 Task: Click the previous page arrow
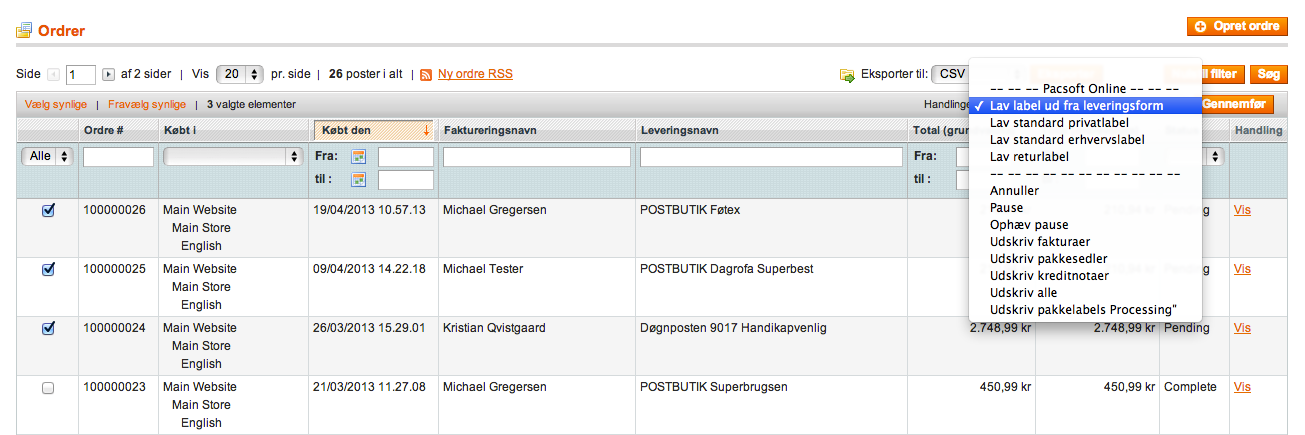pyautogui.click(x=54, y=75)
